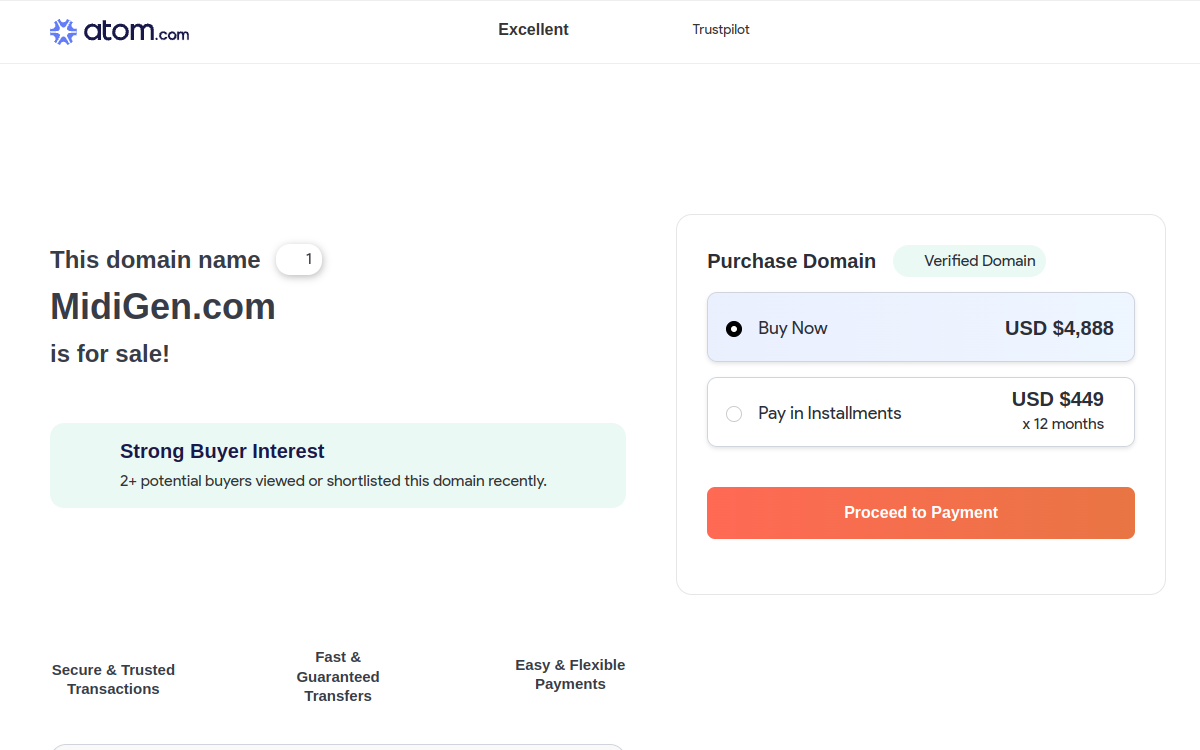Click Secure & Trusted Transactions feature
1200x750 pixels.
(113, 679)
